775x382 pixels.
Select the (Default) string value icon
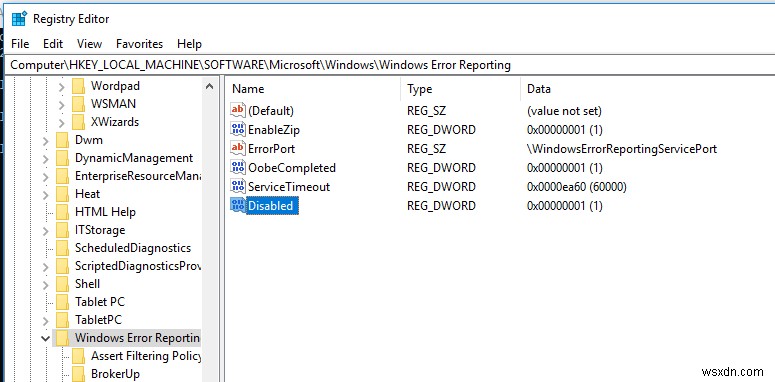[x=238, y=111]
